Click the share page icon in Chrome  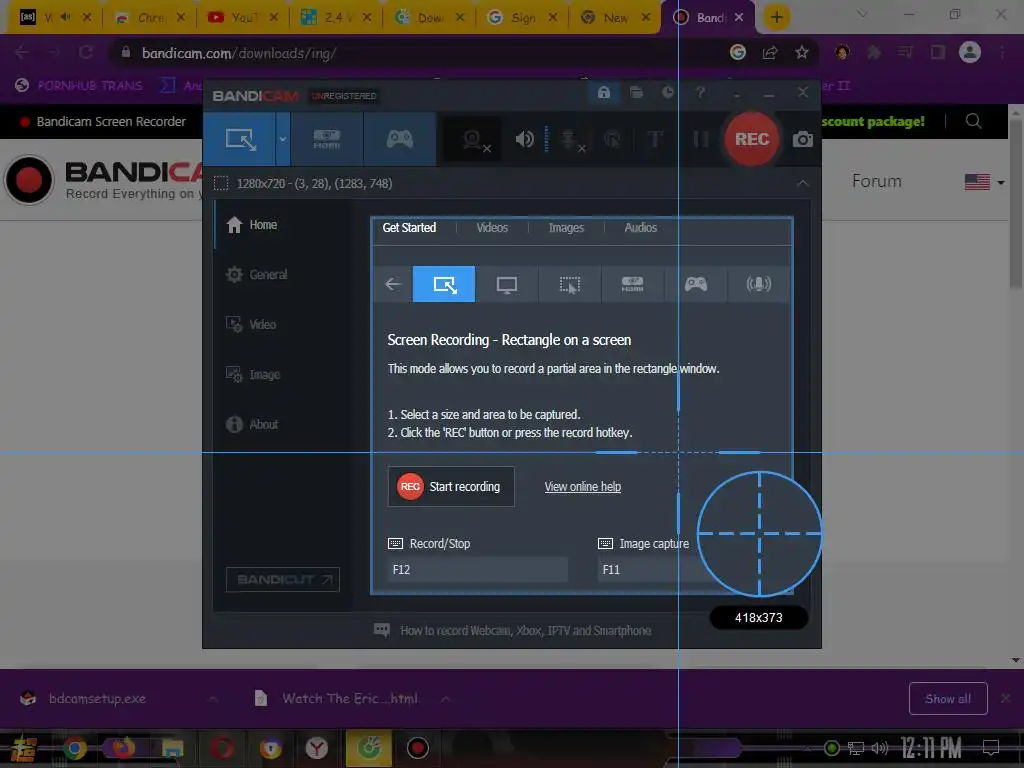click(x=770, y=53)
